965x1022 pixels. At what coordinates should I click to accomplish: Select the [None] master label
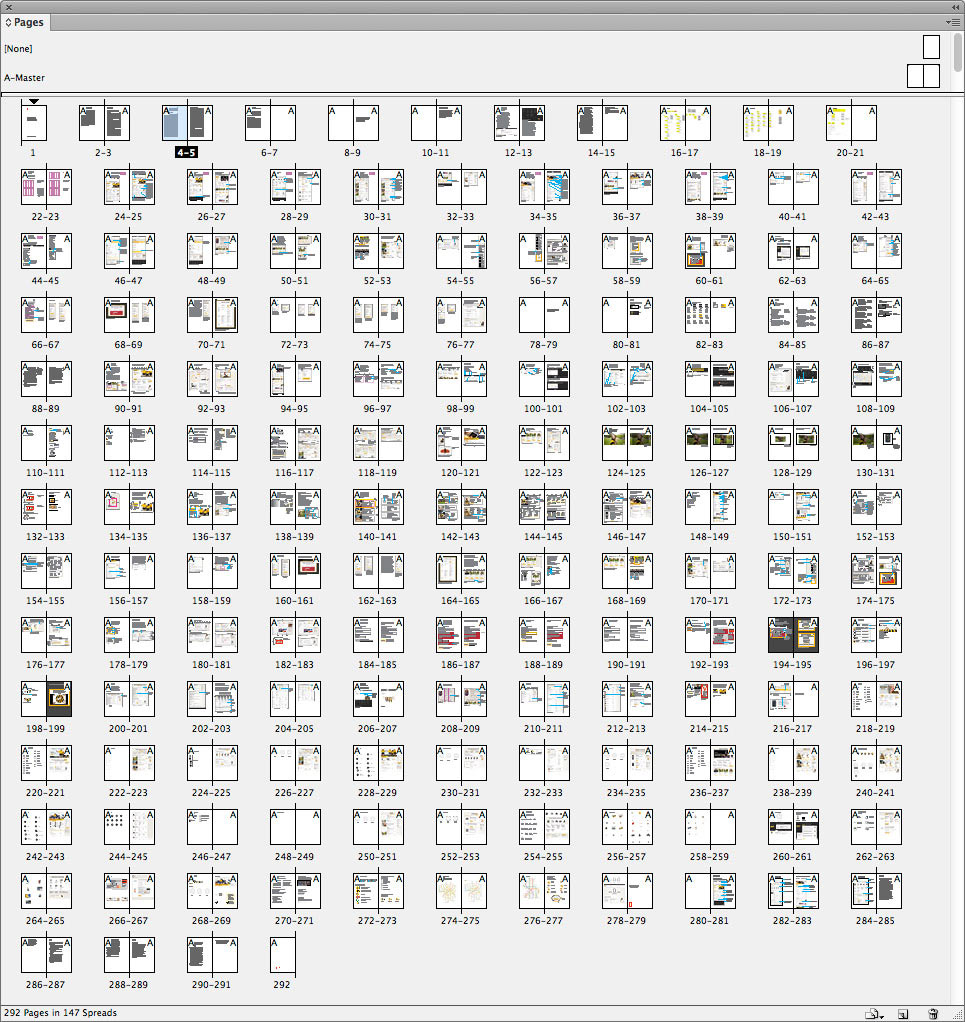coord(18,48)
